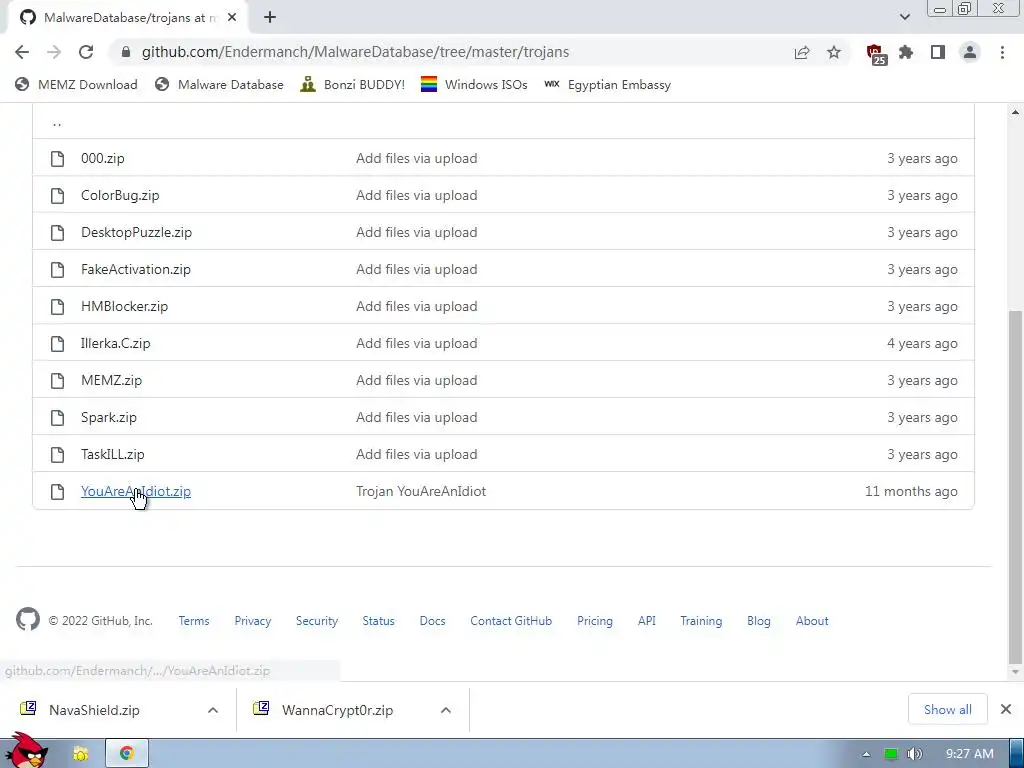Open the Status footer link
1024x768 pixels.
[379, 621]
